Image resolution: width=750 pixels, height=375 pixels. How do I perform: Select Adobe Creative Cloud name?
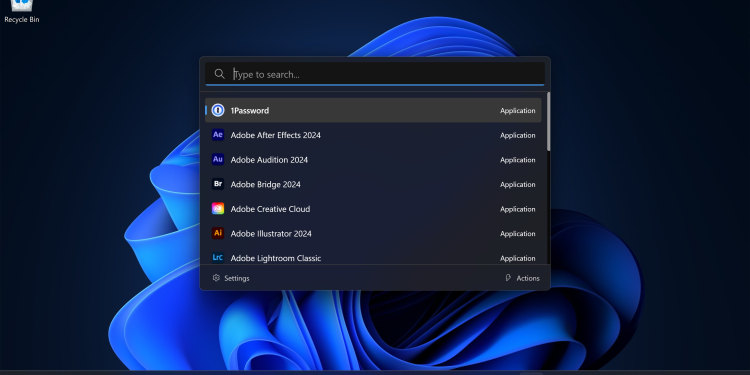point(270,209)
